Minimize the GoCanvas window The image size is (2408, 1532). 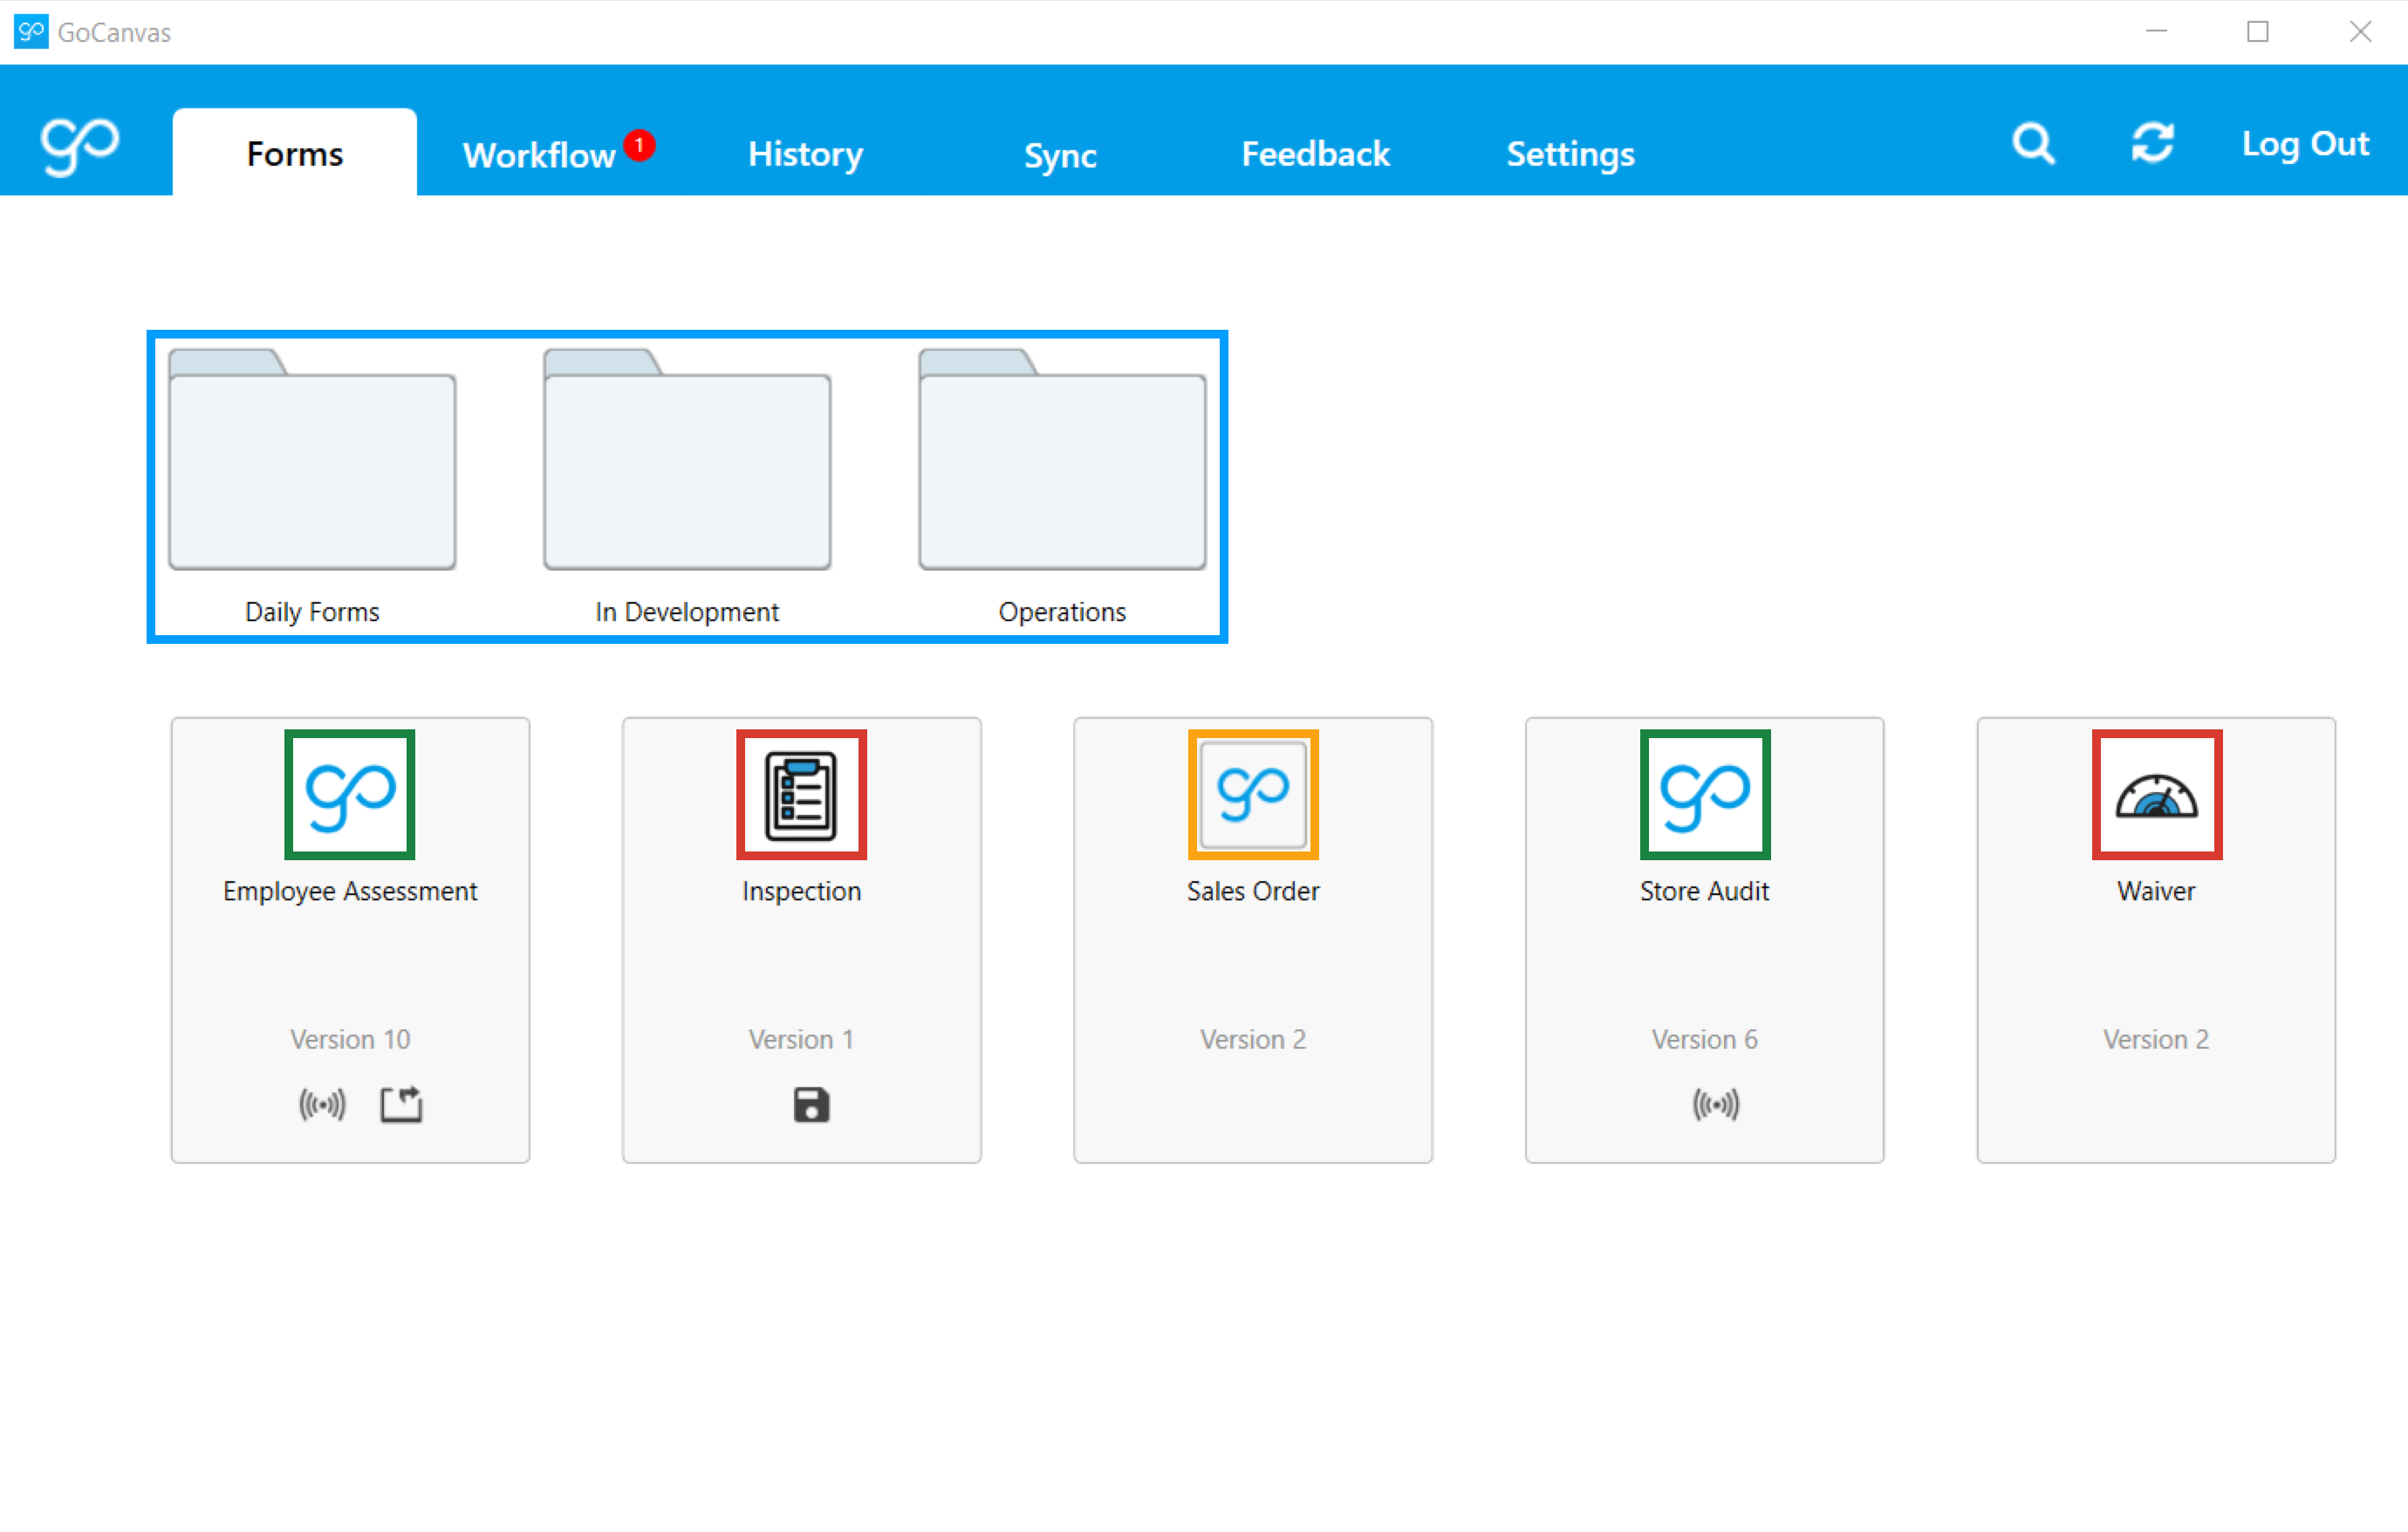pos(2156,32)
